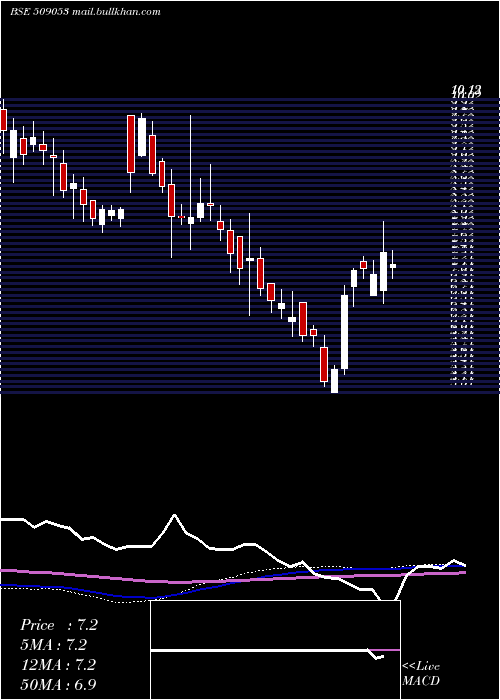Click inside the MACD inset box
The height and width of the screenshot is (700, 500).
(x=275, y=650)
